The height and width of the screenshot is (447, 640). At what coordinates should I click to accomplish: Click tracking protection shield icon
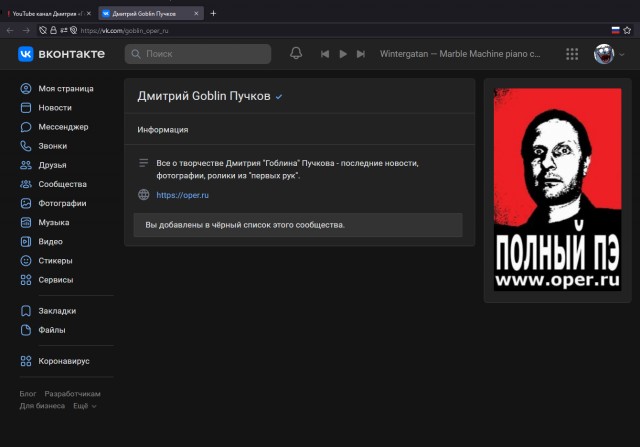[x=43, y=30]
